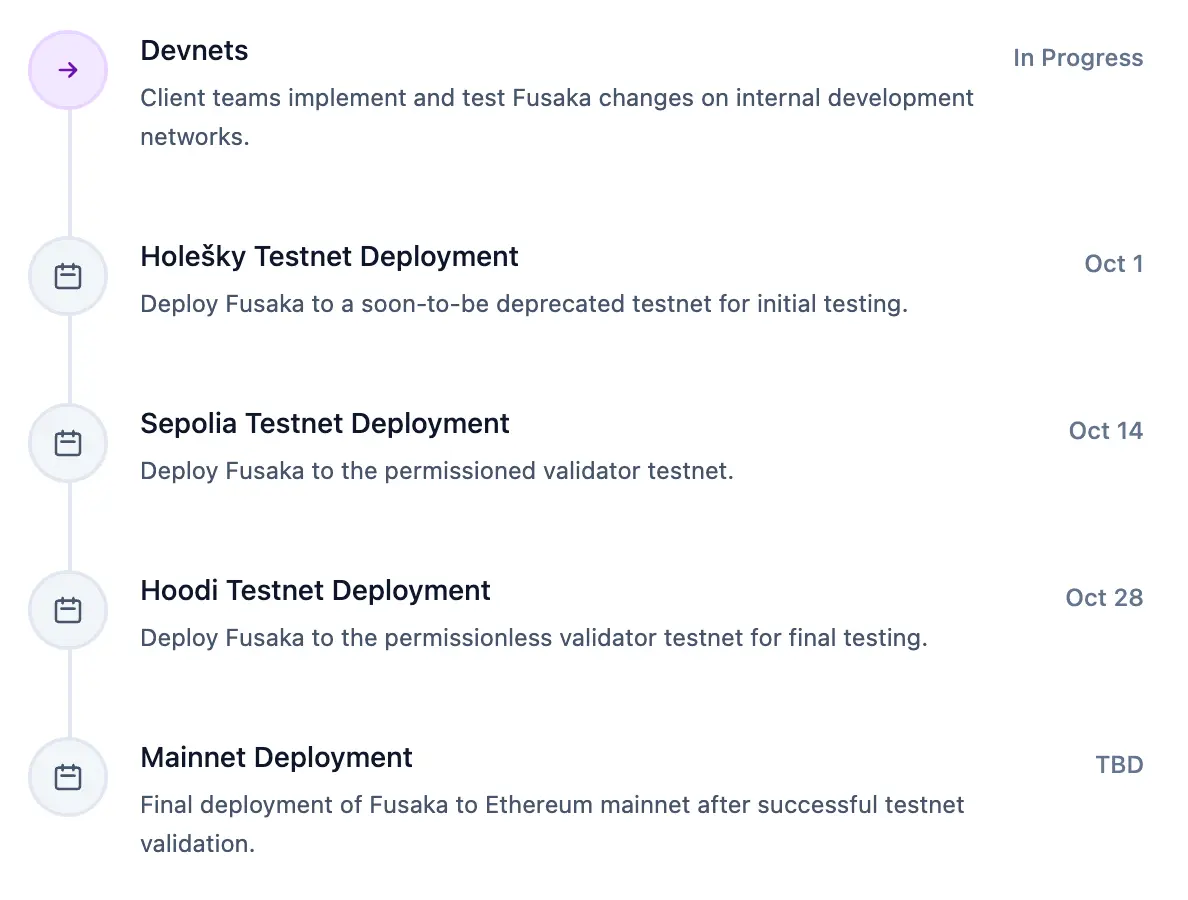The height and width of the screenshot is (900, 1188).
Task: Click the calendar icon for Hoodi Testnet Deployment
Action: [x=68, y=610]
